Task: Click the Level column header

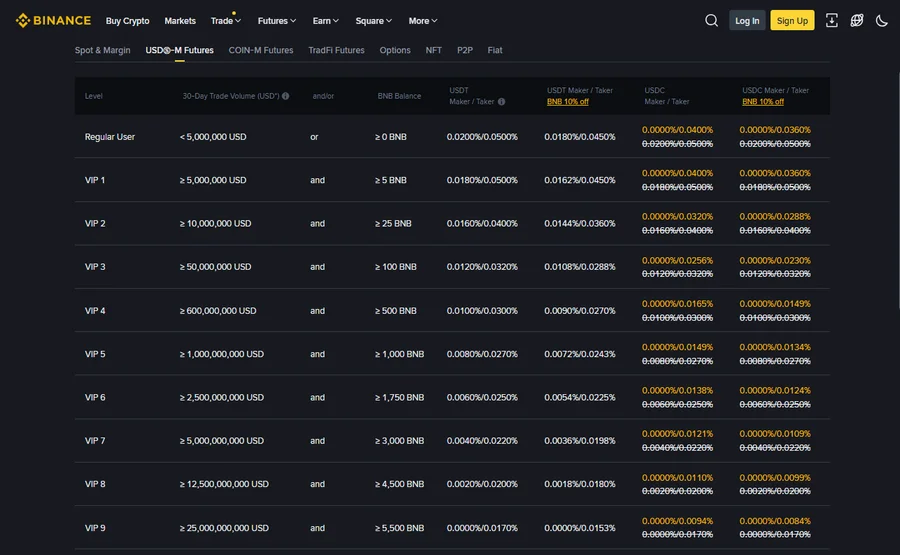Action: (94, 96)
